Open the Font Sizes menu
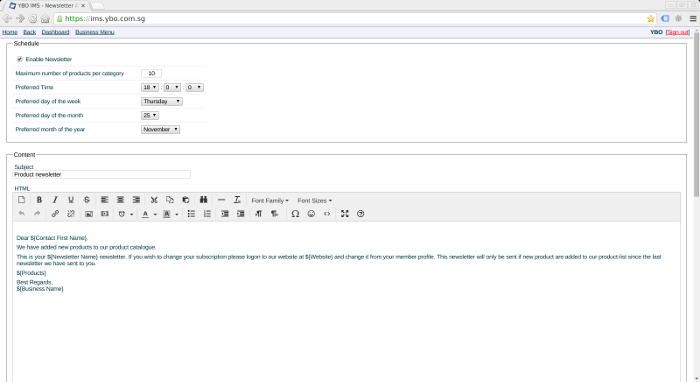The image size is (700, 382). (314, 200)
